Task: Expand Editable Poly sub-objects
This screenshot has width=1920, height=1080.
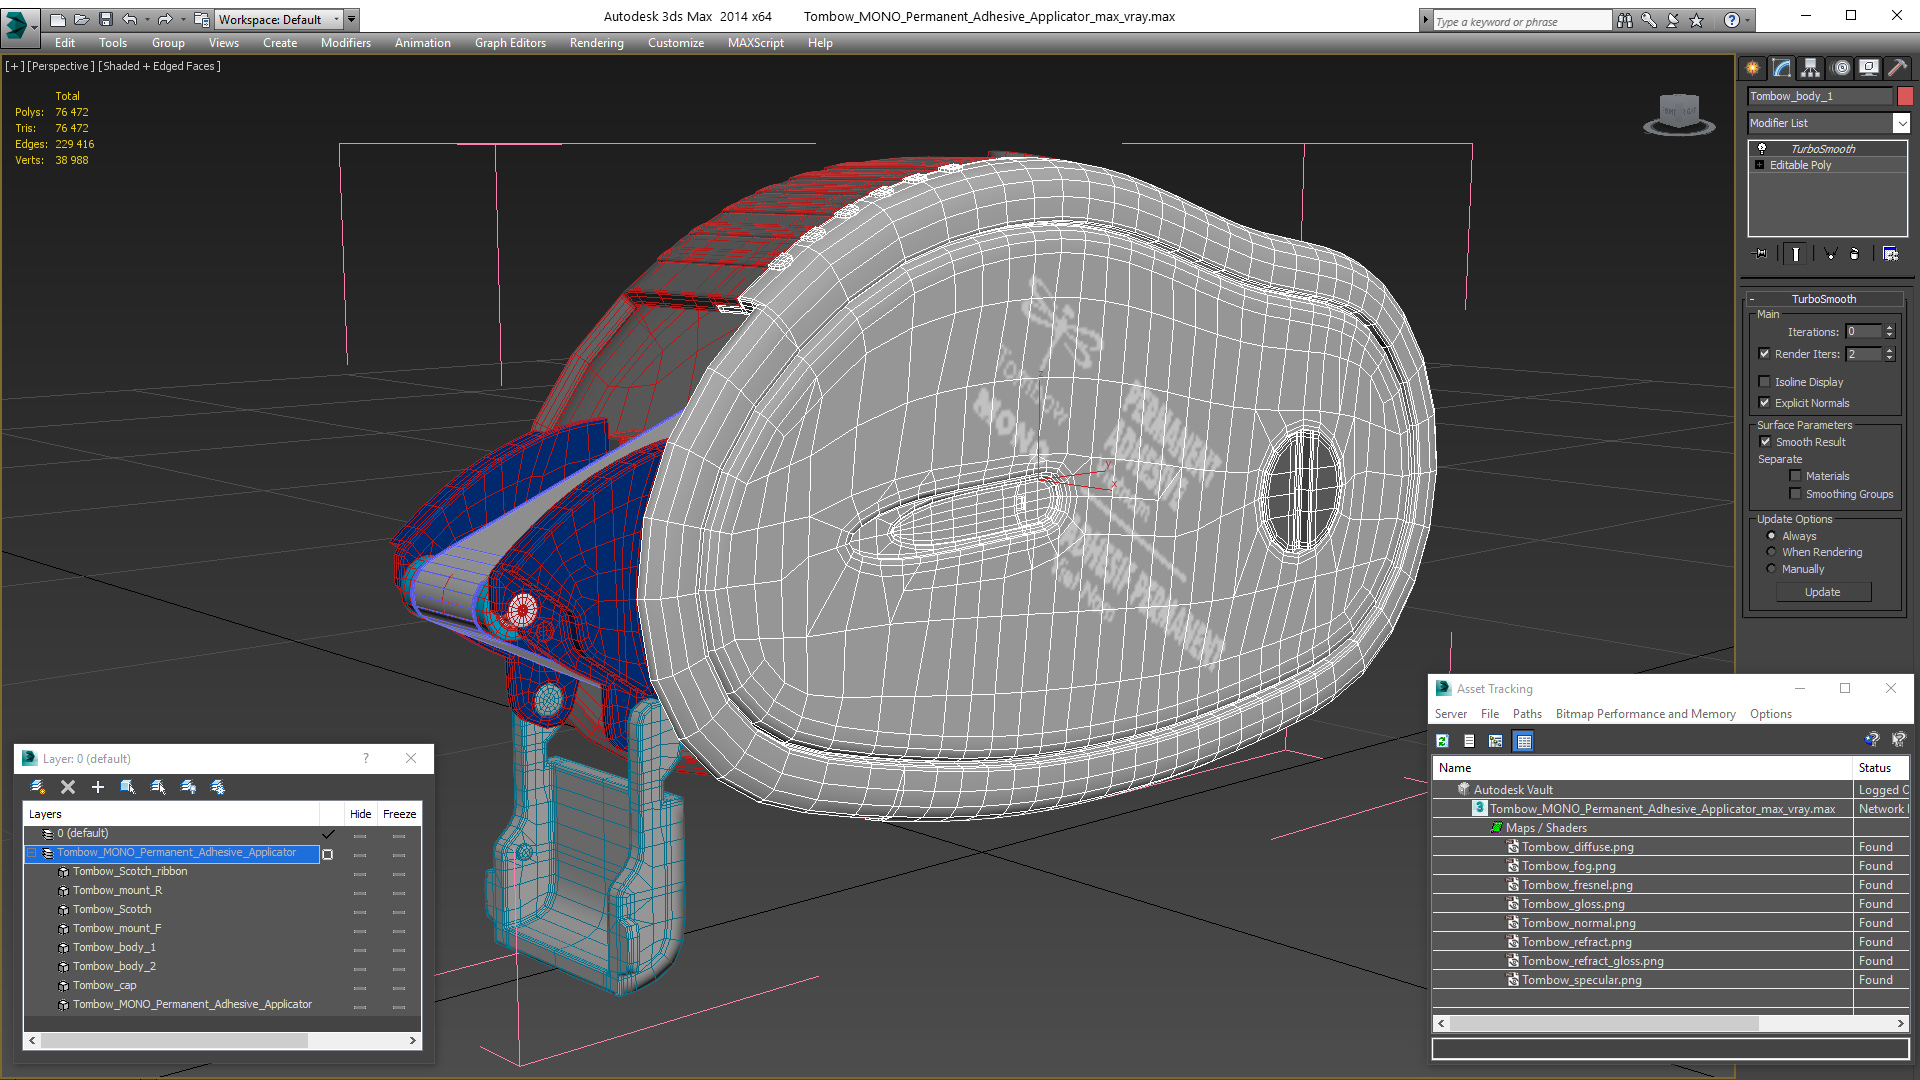Action: pyautogui.click(x=1759, y=165)
